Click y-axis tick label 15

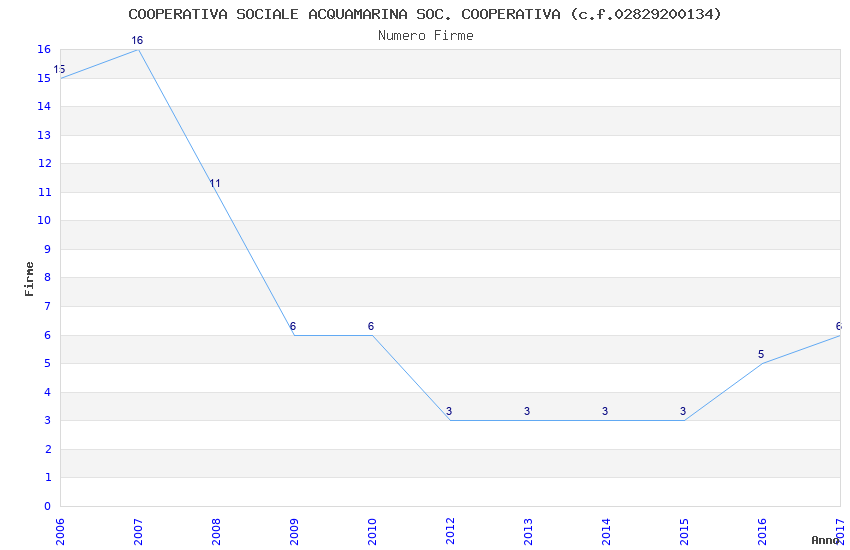[x=44, y=78]
